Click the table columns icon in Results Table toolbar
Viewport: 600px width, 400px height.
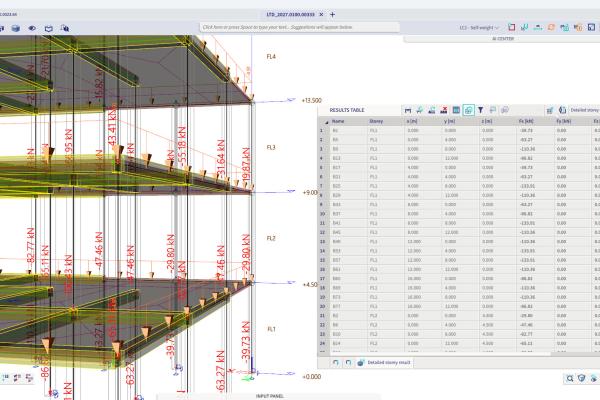click(456, 110)
